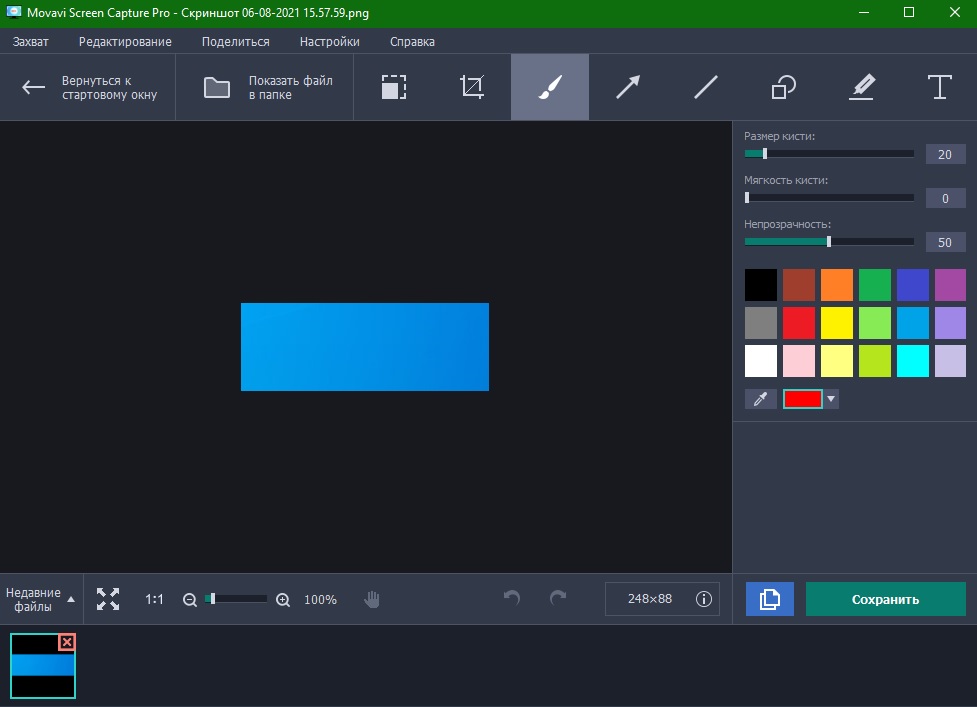Open the Поделиться menu
This screenshot has width=977, height=707.
[236, 42]
